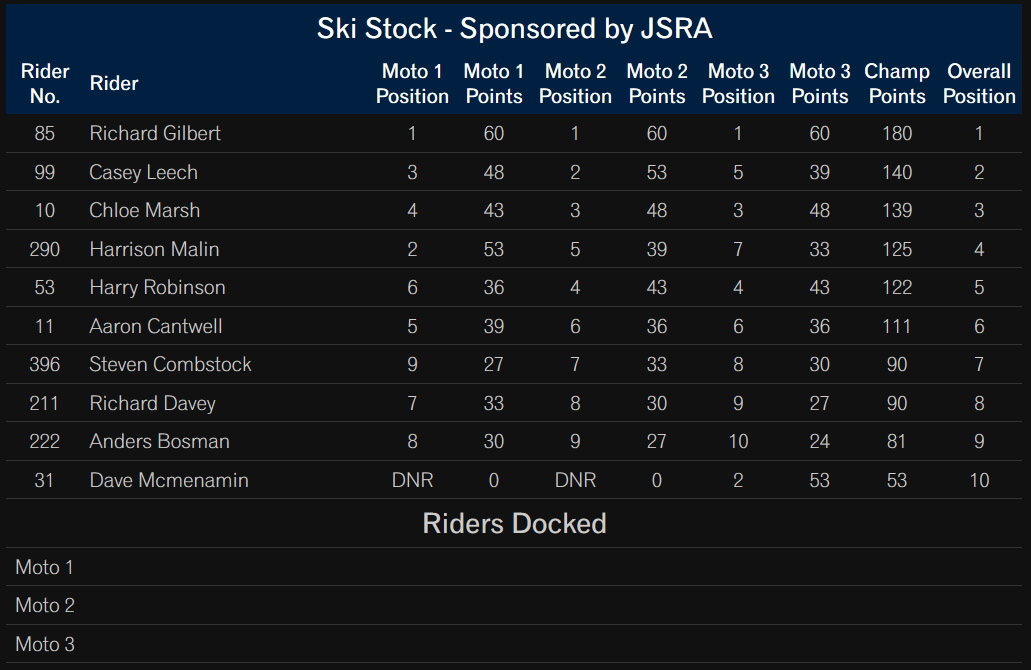Select the Champ Points column header
The height and width of the screenshot is (670, 1031).
coord(897,84)
